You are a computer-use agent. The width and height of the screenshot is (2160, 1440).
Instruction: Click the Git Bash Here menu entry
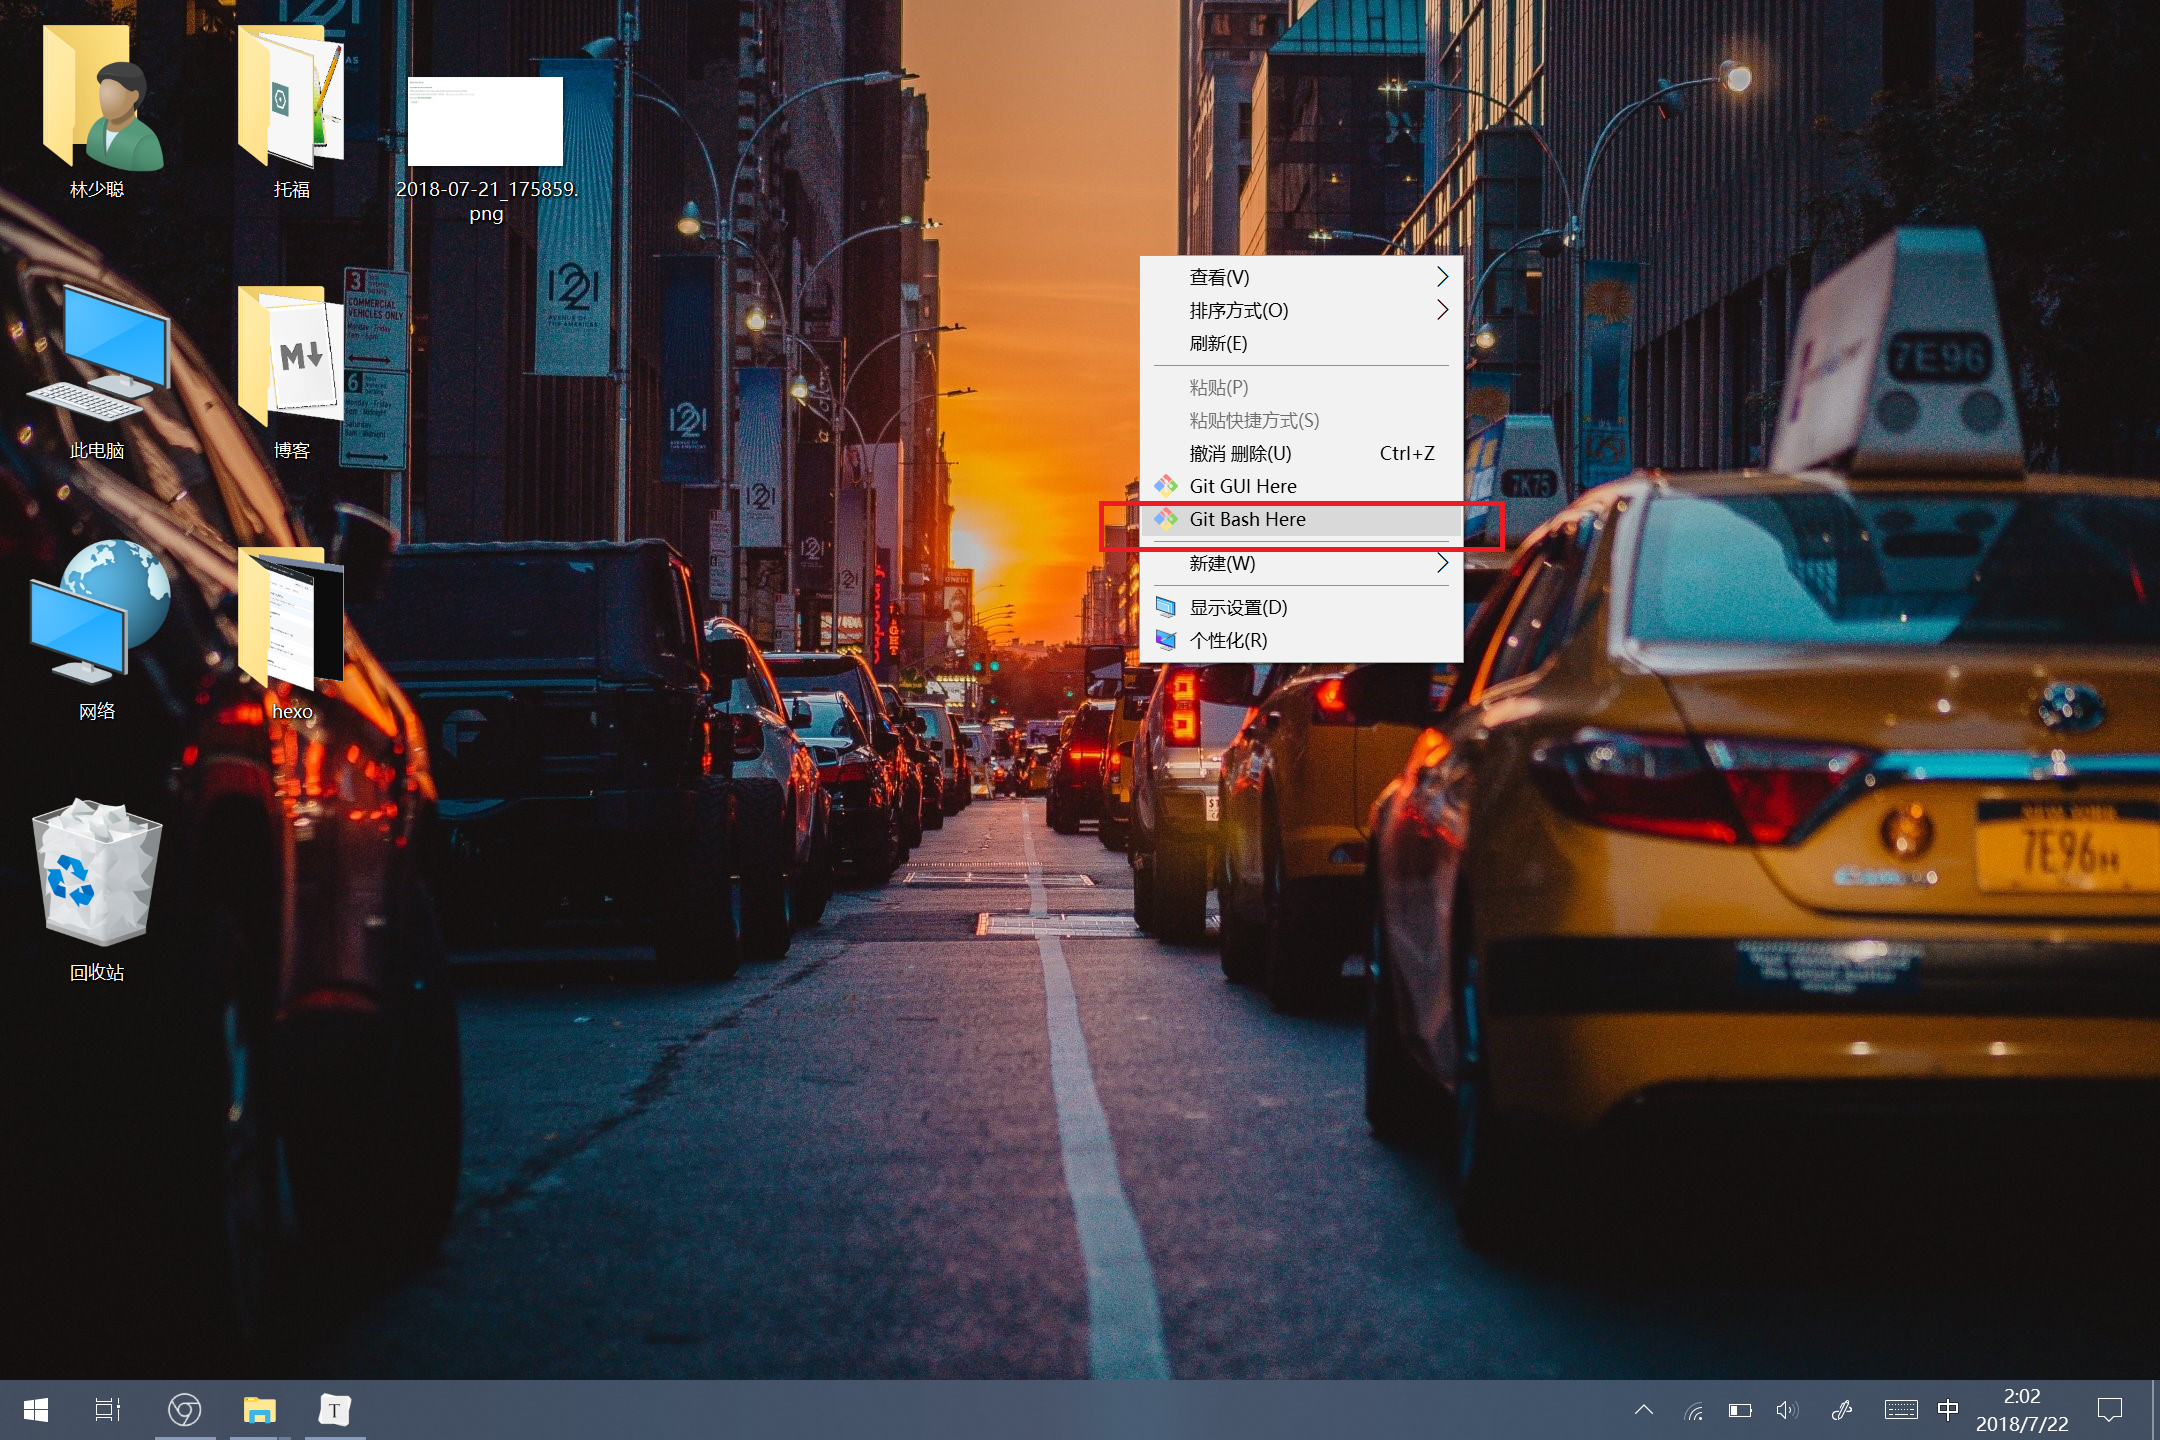click(1247, 519)
